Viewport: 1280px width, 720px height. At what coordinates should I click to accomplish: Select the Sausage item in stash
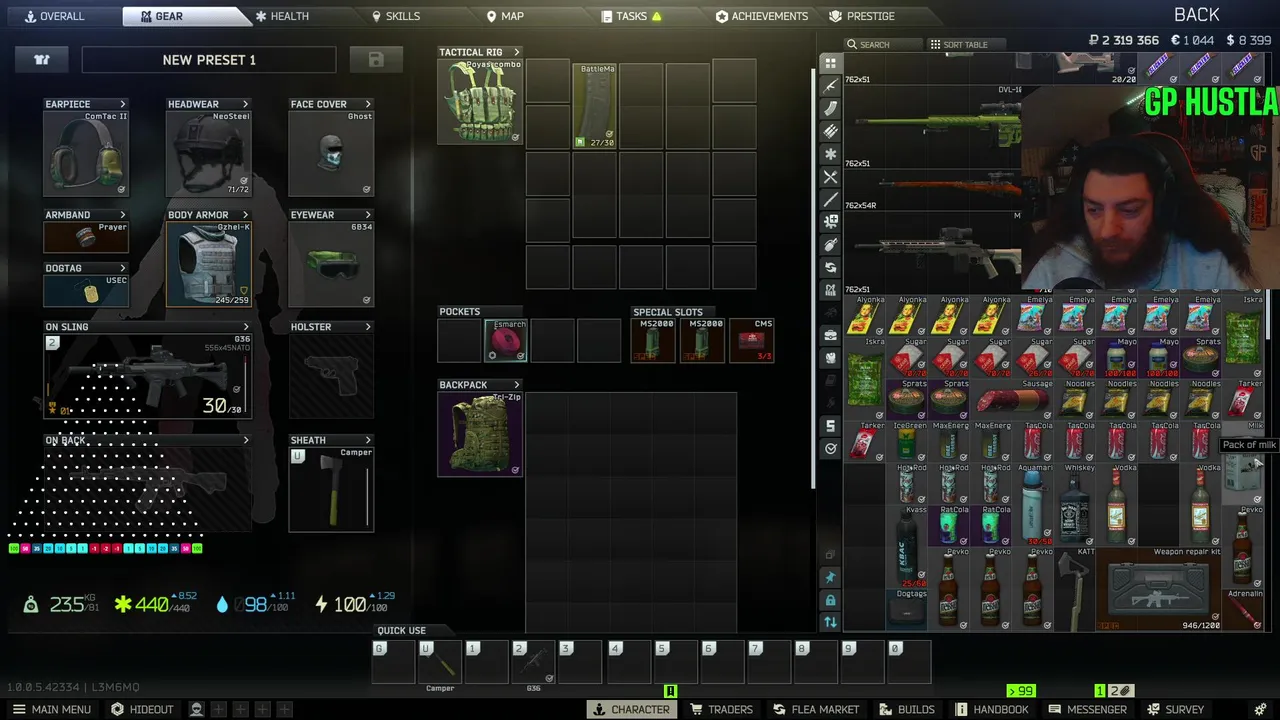click(x=1012, y=400)
